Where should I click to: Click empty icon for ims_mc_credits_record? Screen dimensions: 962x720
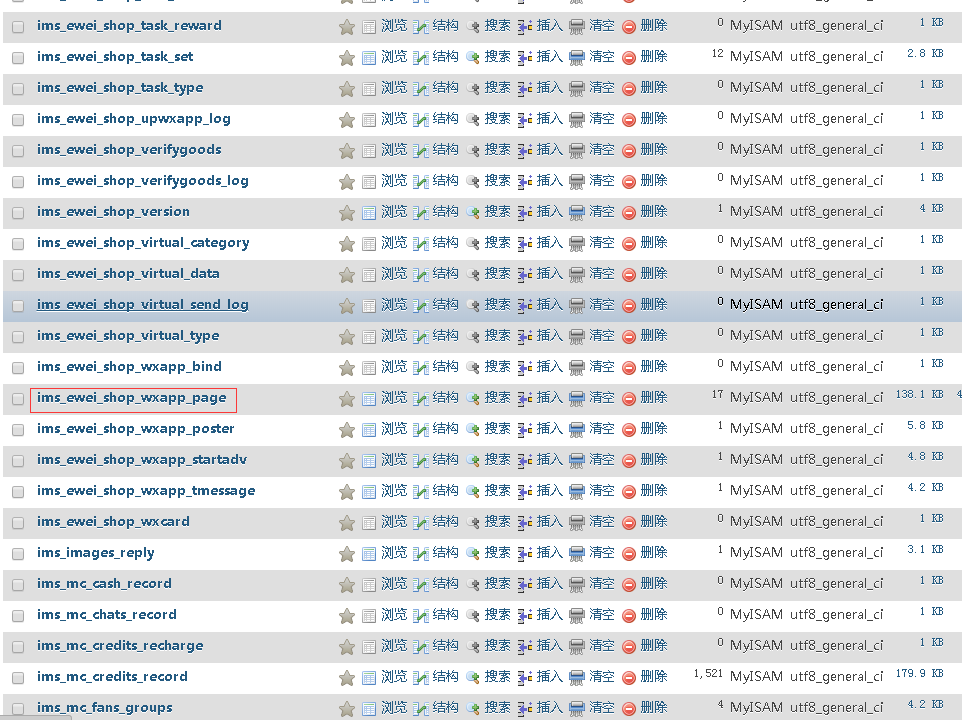point(577,678)
